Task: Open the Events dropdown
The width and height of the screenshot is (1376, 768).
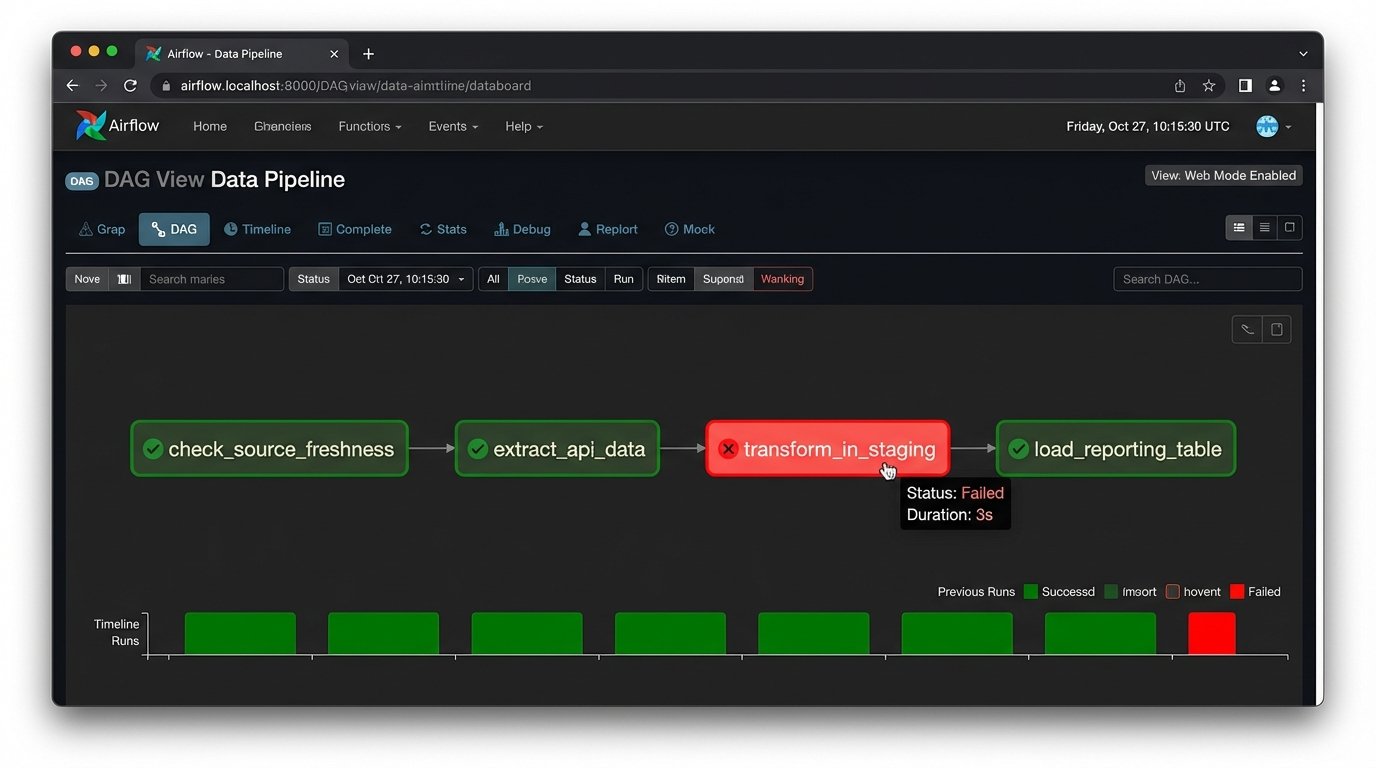Action: (452, 126)
